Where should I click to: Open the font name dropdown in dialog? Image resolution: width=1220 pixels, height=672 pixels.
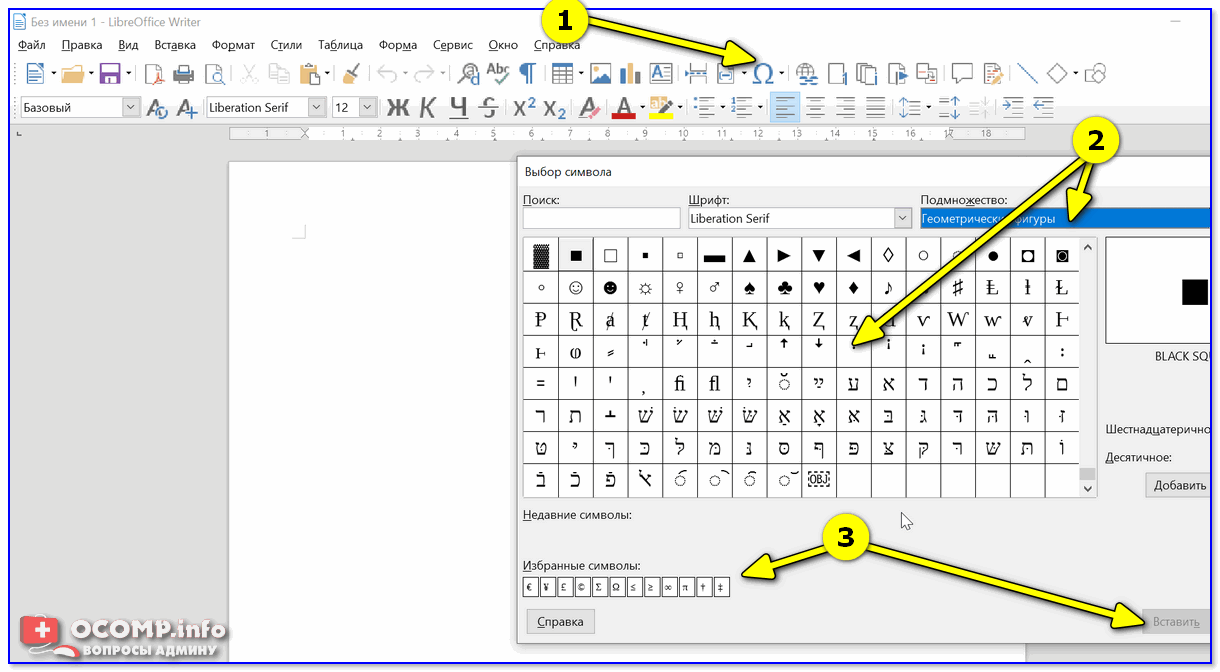click(x=900, y=218)
